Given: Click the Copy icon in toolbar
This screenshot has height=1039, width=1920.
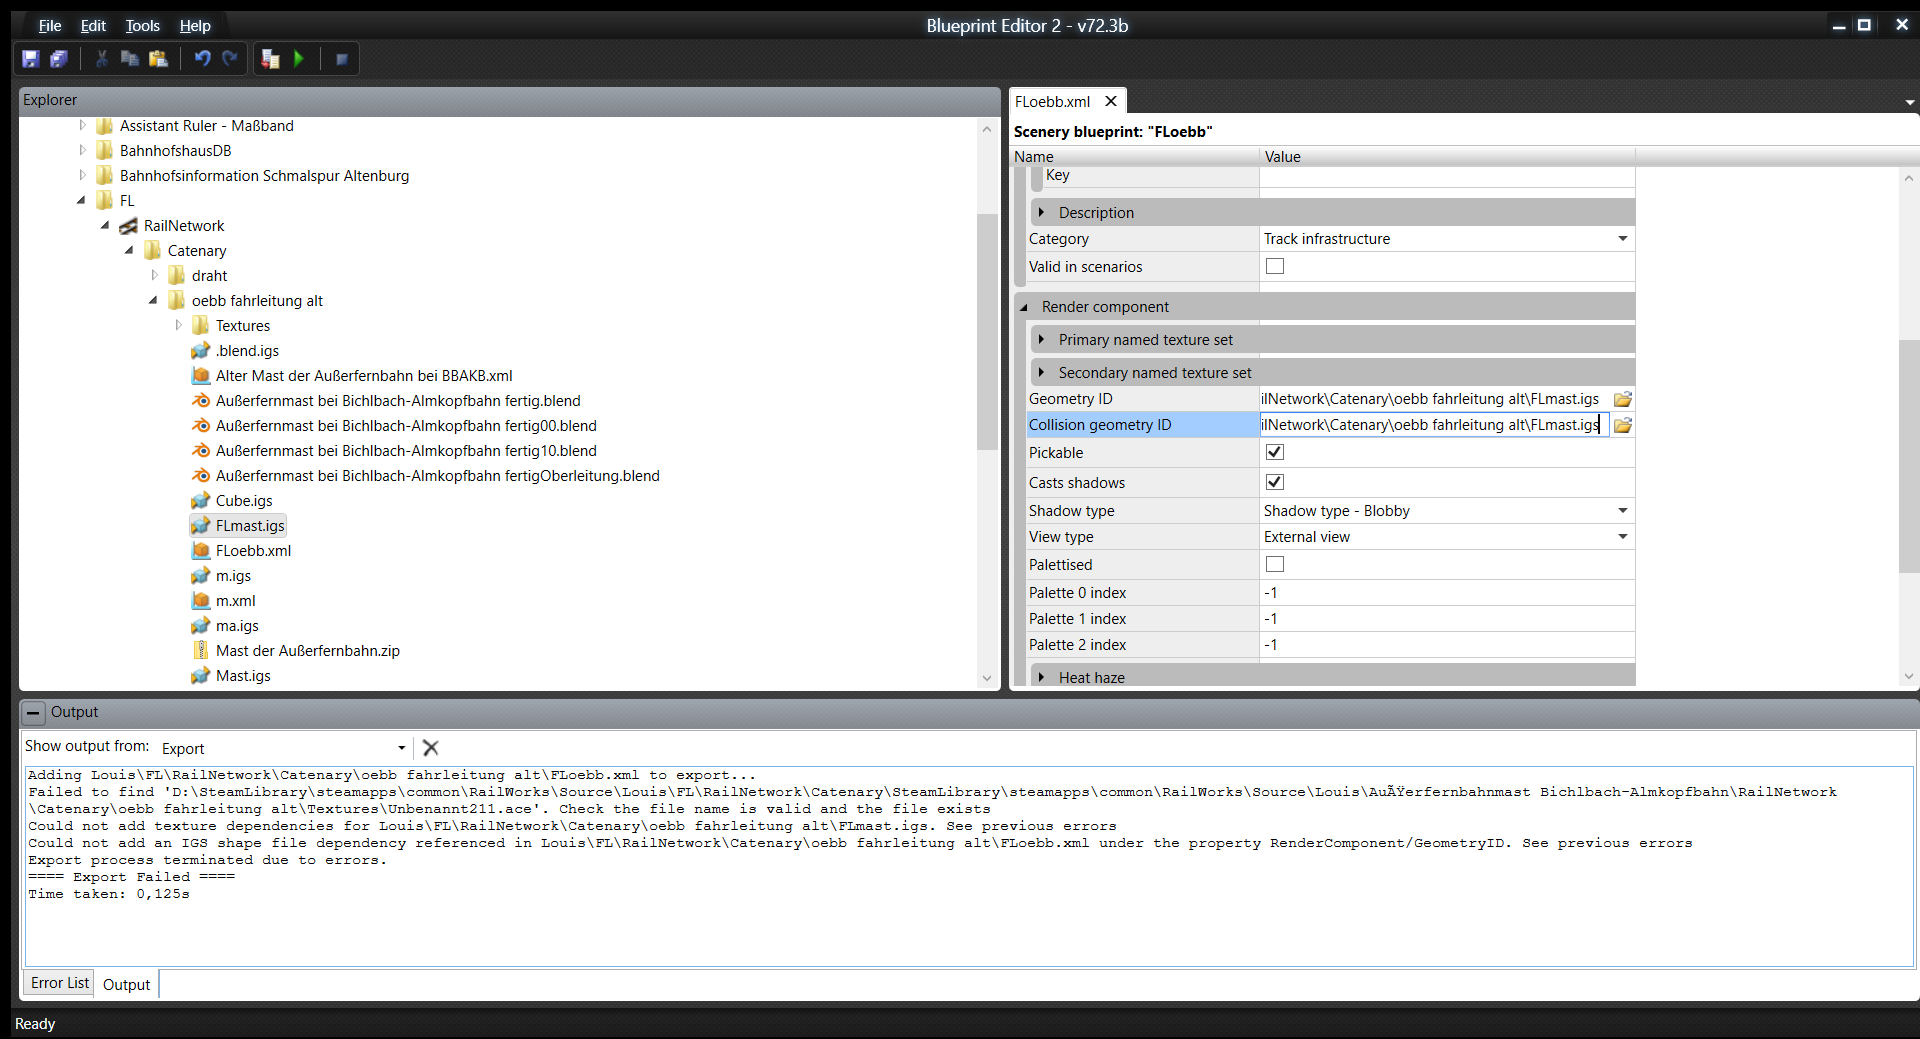Looking at the screenshot, I should [130, 59].
